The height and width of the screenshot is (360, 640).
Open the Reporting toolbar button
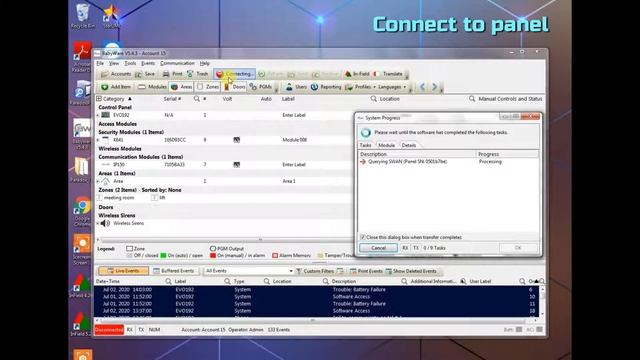pyautogui.click(x=326, y=87)
